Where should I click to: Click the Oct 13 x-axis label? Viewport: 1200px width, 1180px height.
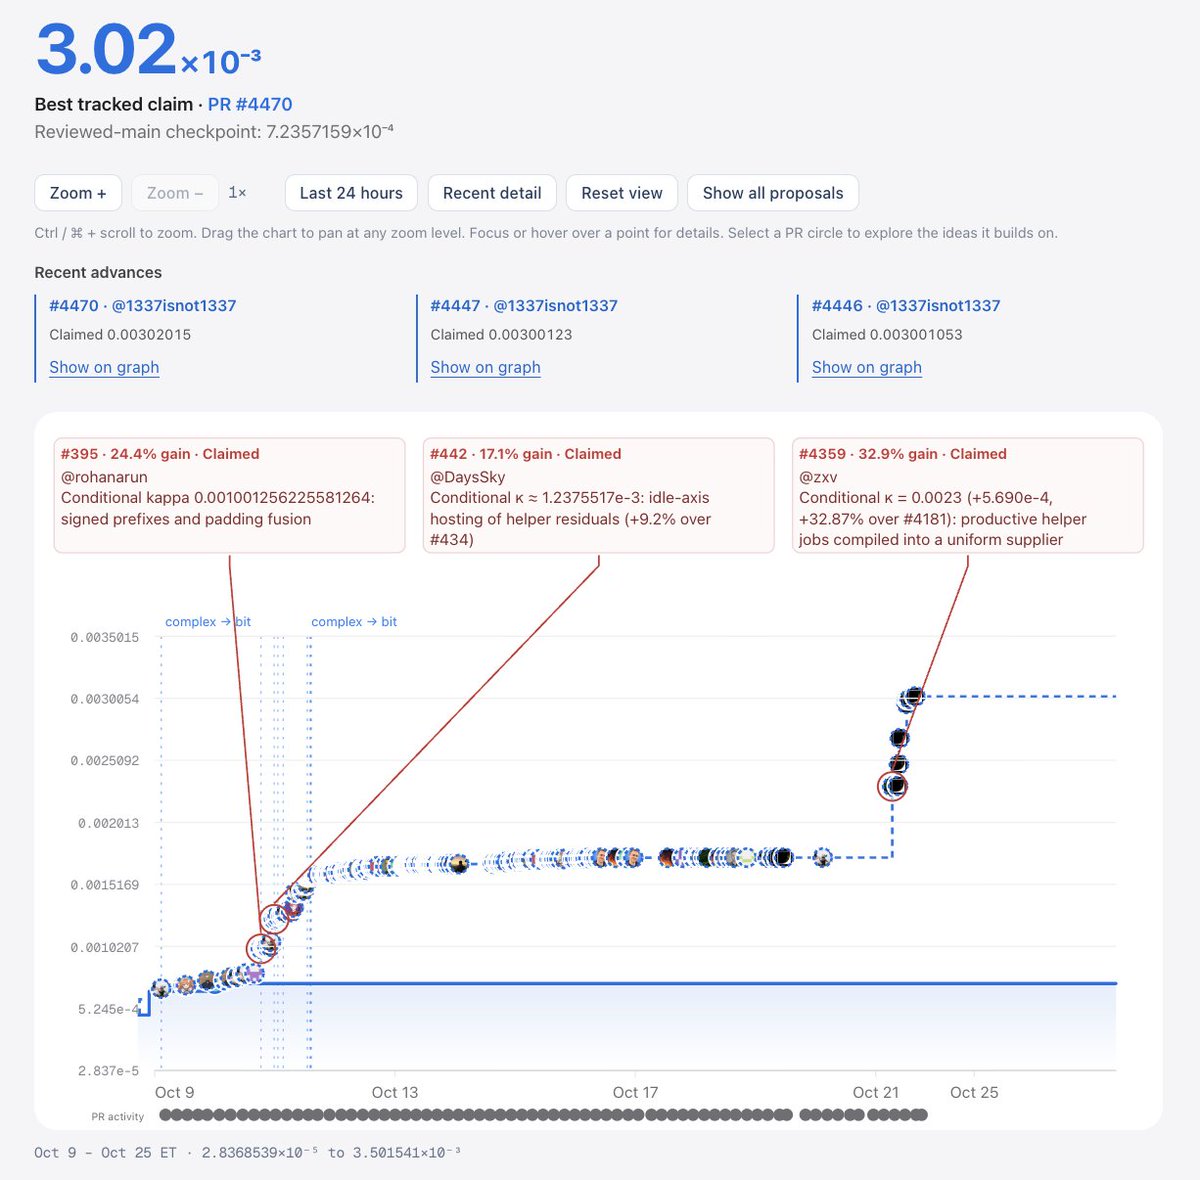pos(395,1092)
